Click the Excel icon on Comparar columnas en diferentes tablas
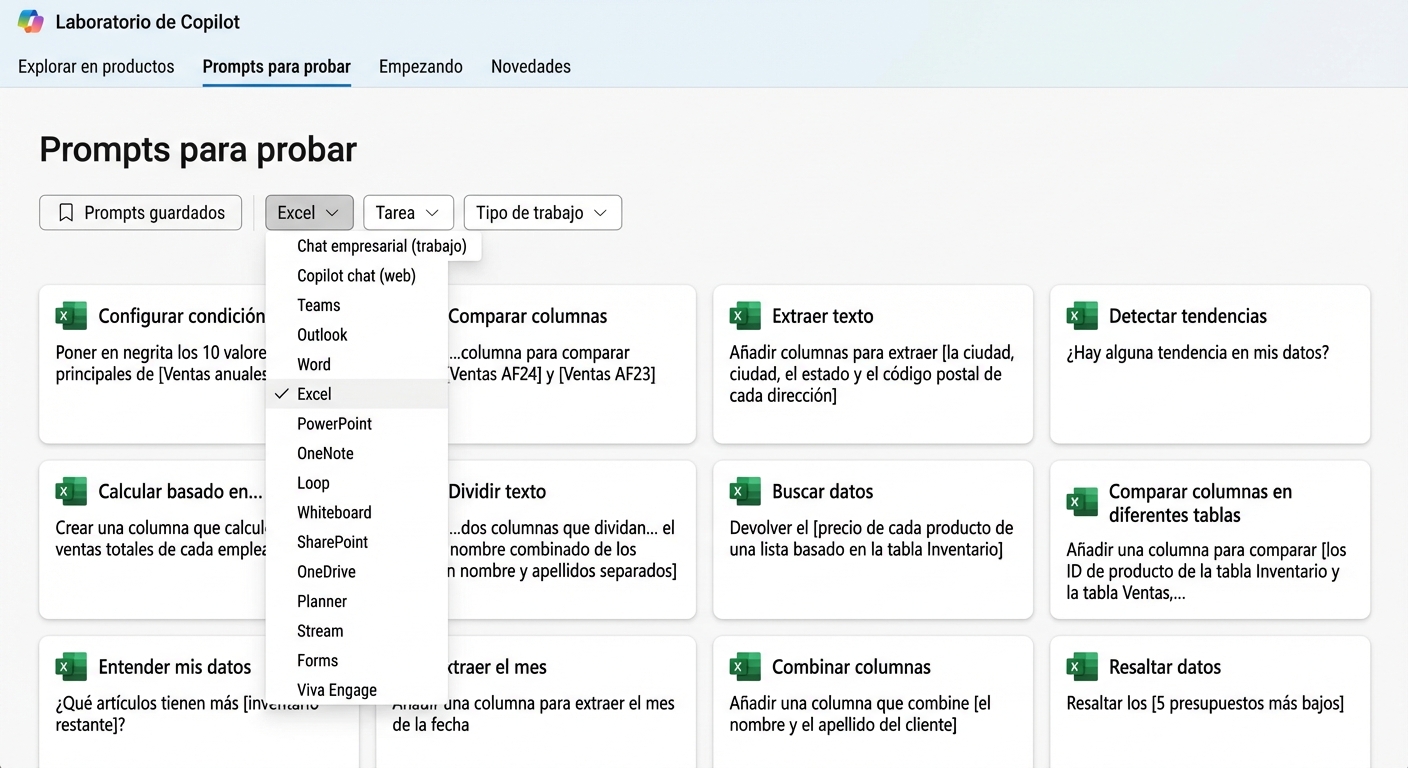This screenshot has width=1408, height=768. tap(1082, 502)
